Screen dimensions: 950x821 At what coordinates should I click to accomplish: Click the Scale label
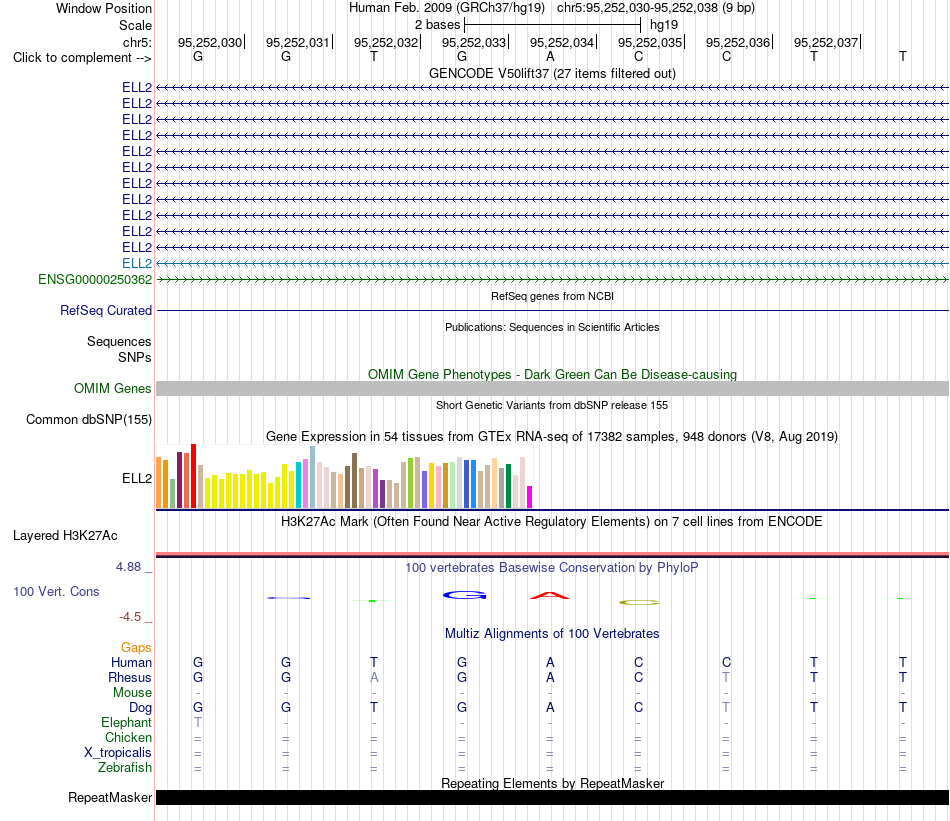[135, 25]
